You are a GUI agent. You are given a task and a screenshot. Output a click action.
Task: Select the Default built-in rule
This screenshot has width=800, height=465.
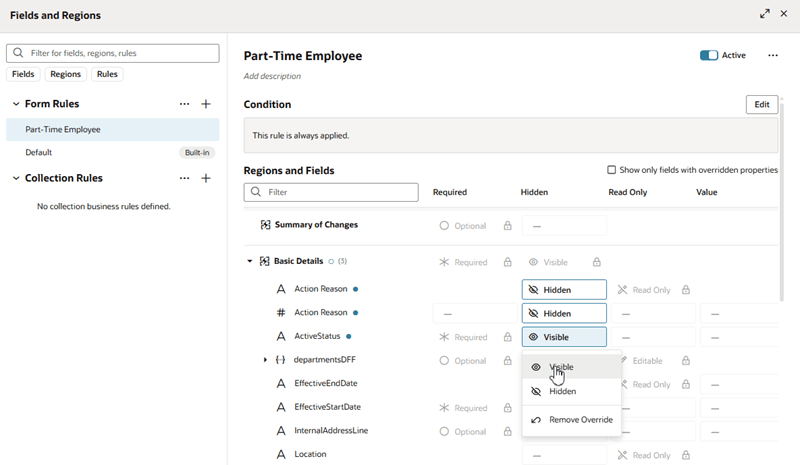[x=39, y=153]
